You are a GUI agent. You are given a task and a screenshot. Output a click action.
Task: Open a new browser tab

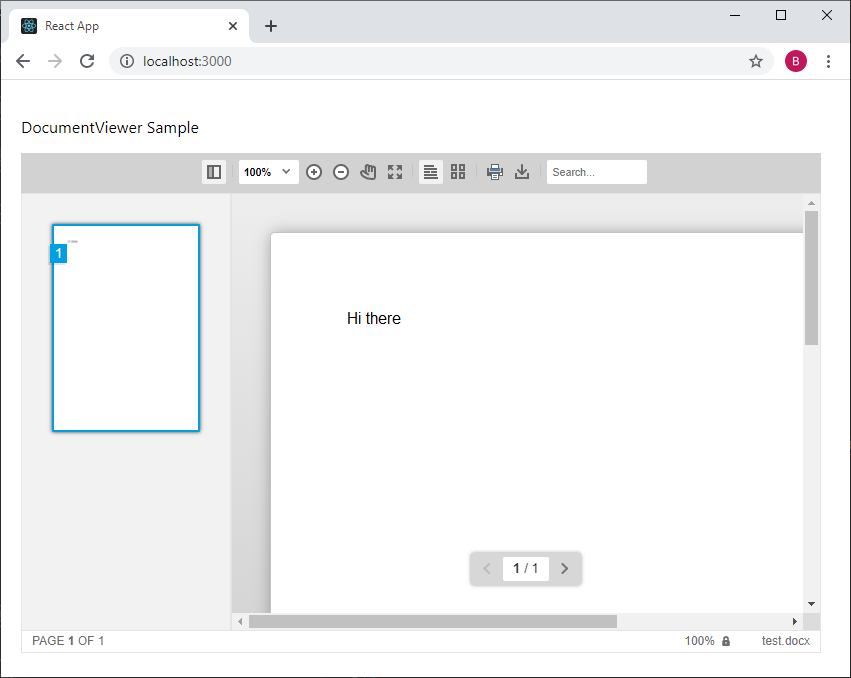pos(271,26)
